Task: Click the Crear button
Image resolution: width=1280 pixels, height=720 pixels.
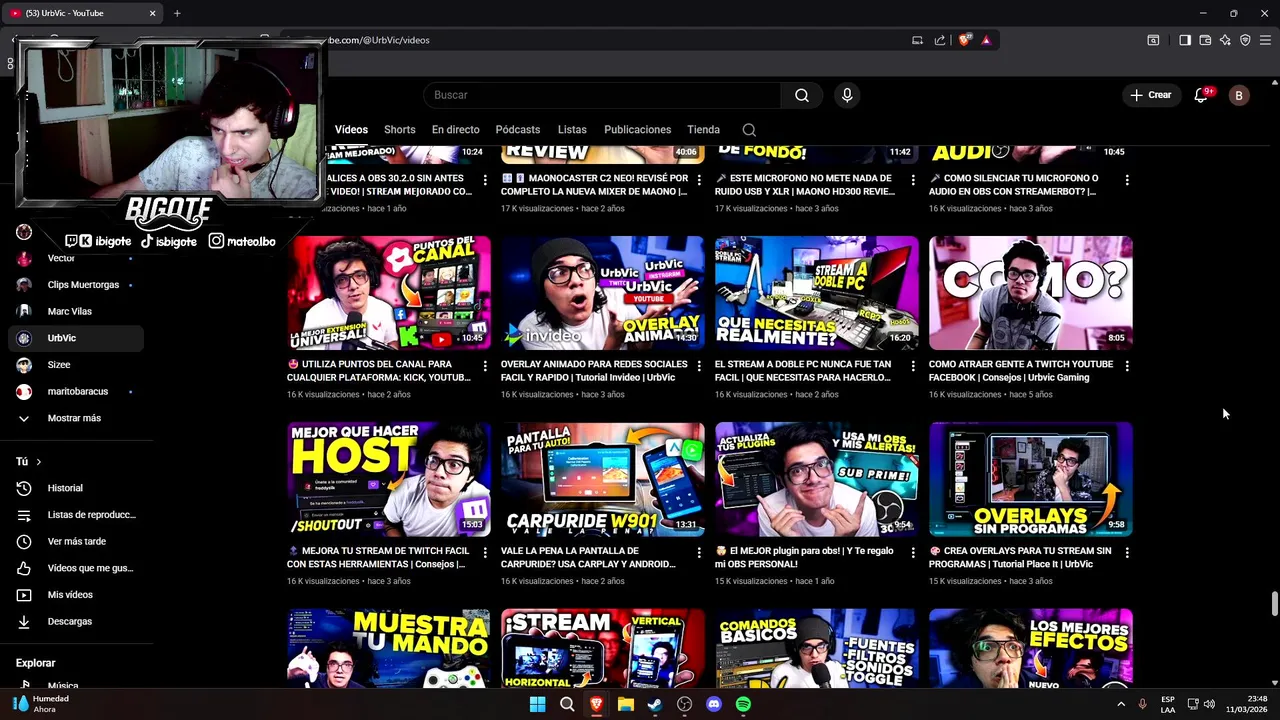Action: tap(1150, 95)
